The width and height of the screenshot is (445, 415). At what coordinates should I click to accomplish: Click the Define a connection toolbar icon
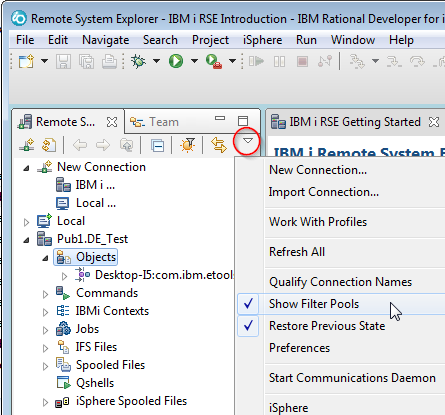click(x=27, y=145)
